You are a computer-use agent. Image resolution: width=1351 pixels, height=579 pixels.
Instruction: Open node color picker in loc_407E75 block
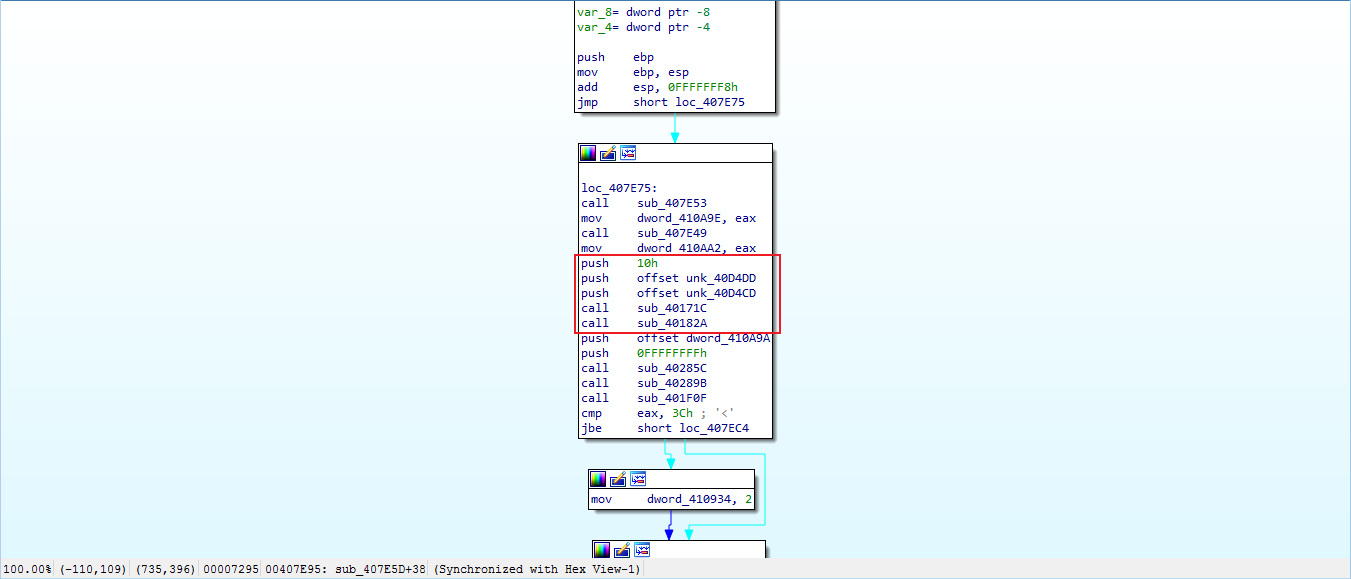[588, 153]
